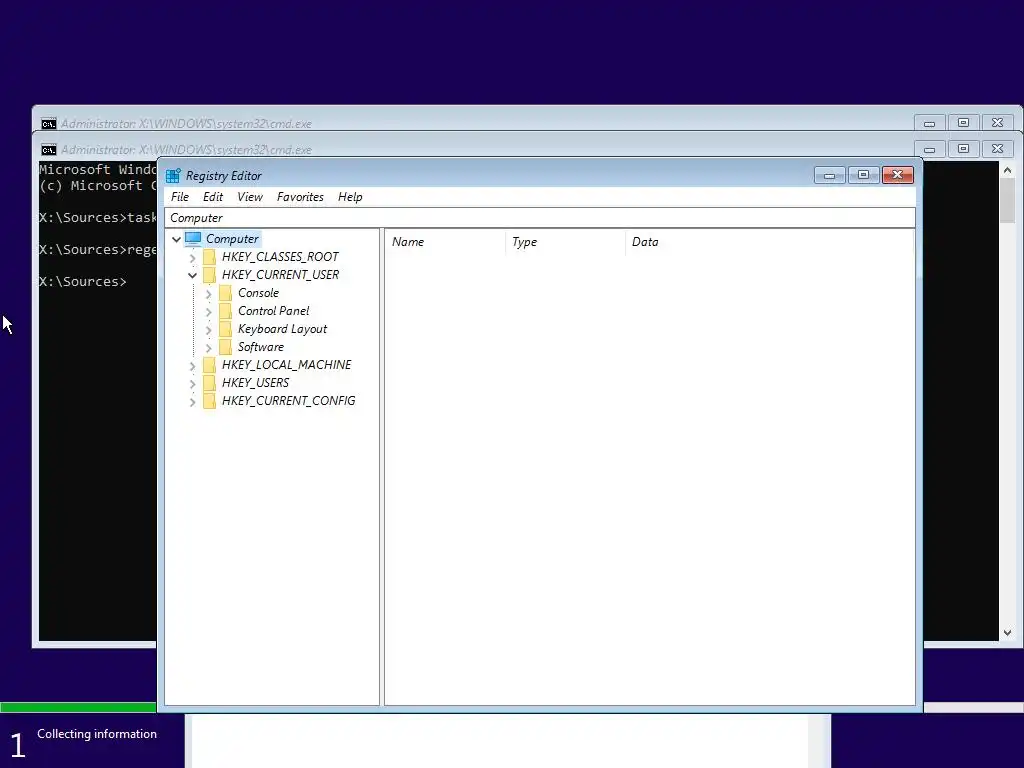Viewport: 1024px width, 768px height.
Task: Select the HKEY_CLASSES_ROOT label
Action: pyautogui.click(x=280, y=257)
